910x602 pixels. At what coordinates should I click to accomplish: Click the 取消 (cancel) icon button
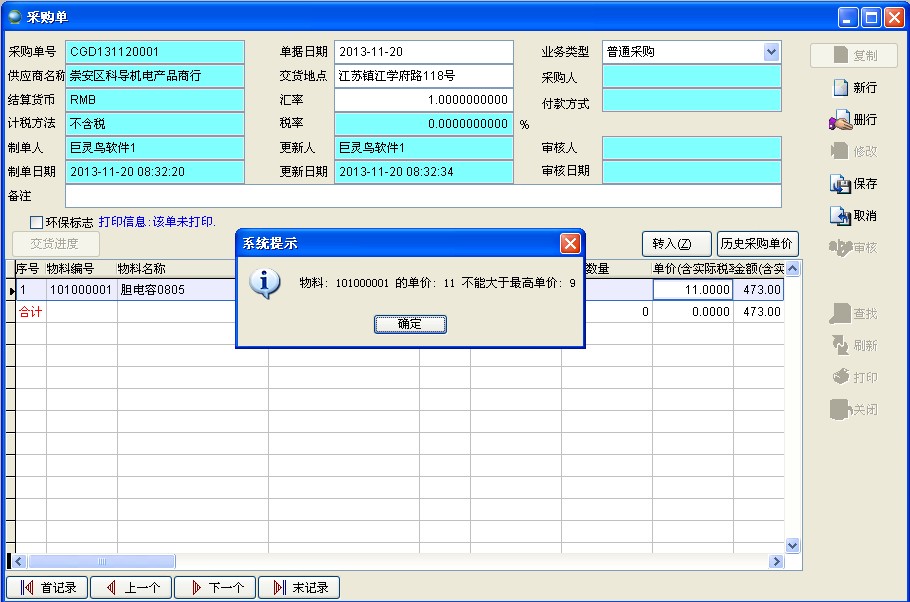point(853,216)
